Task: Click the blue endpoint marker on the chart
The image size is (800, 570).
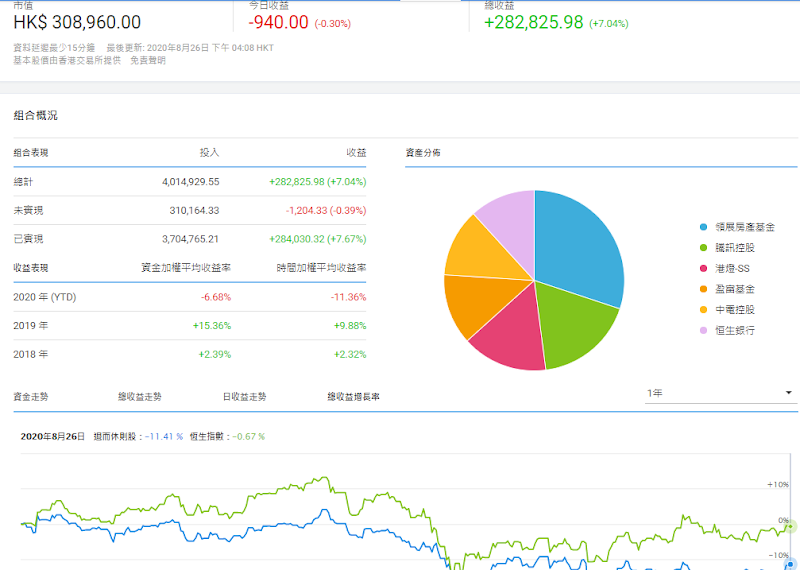Action: point(791,564)
